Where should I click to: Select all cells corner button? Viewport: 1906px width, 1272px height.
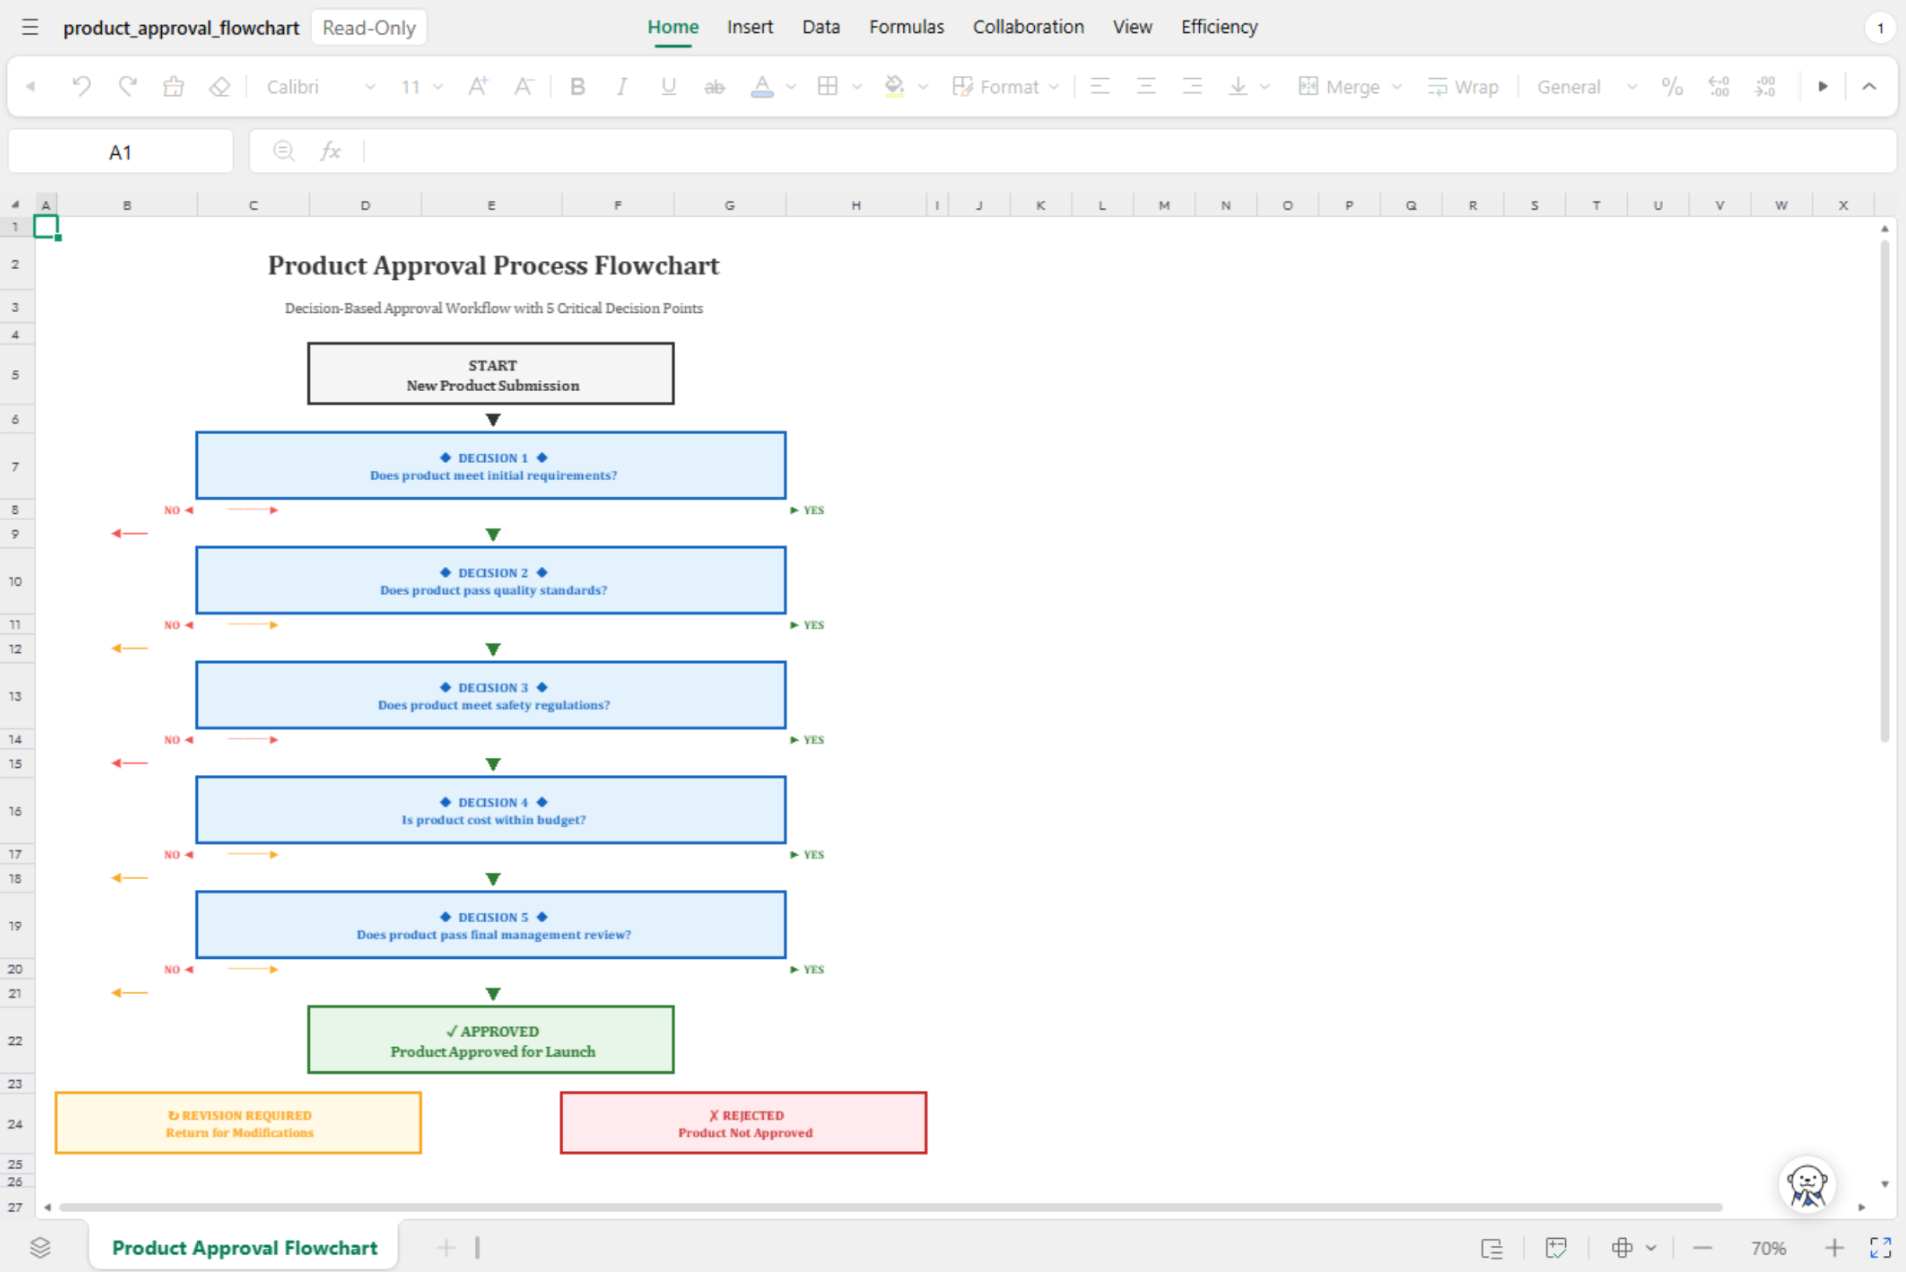click(16, 205)
